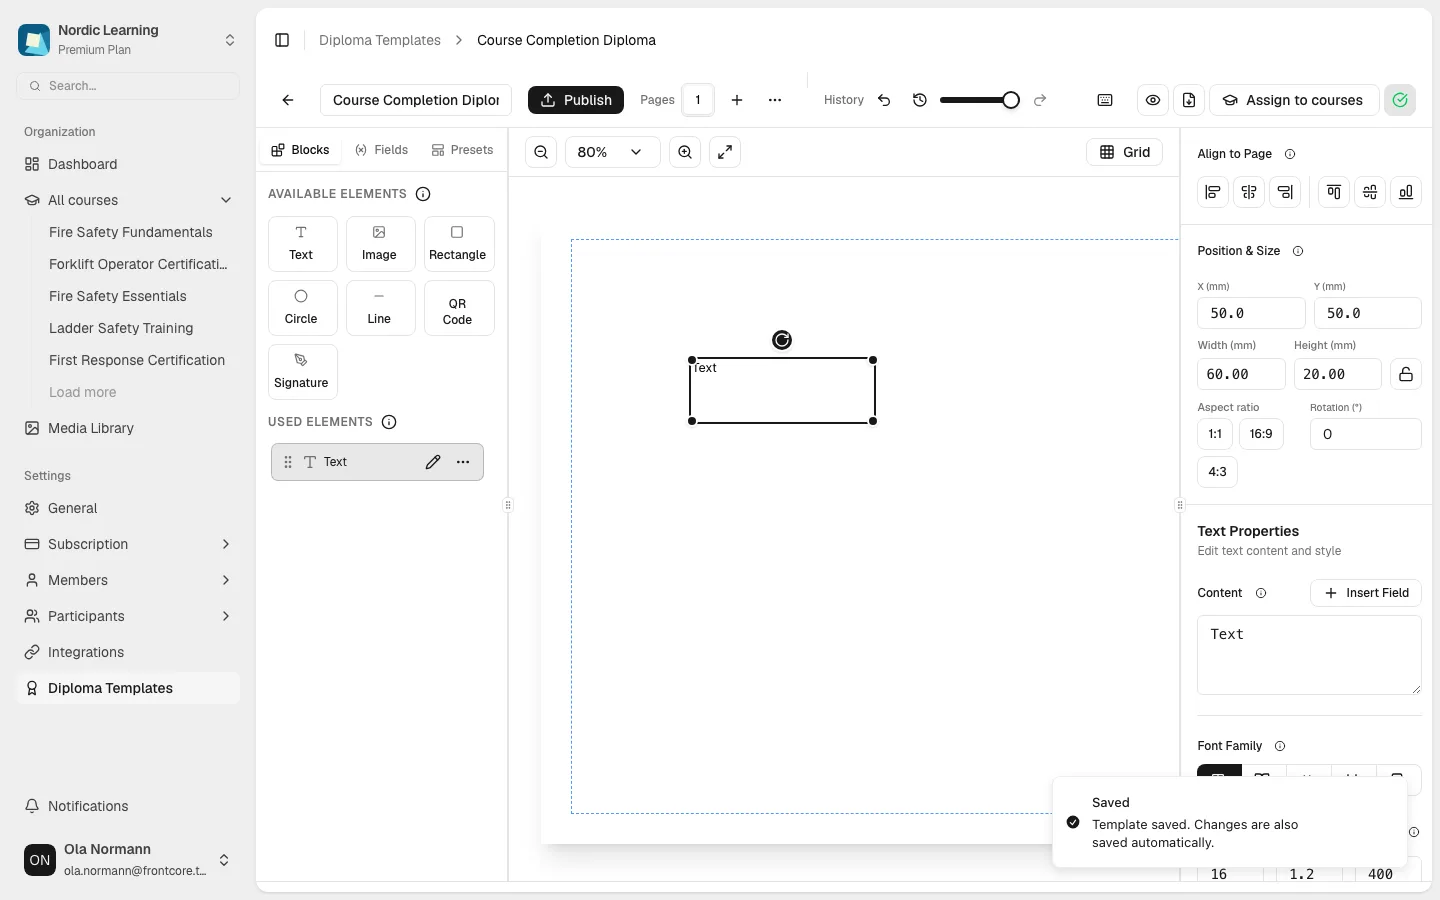Add an Image element
Image resolution: width=1440 pixels, height=900 pixels.
pyautogui.click(x=379, y=244)
